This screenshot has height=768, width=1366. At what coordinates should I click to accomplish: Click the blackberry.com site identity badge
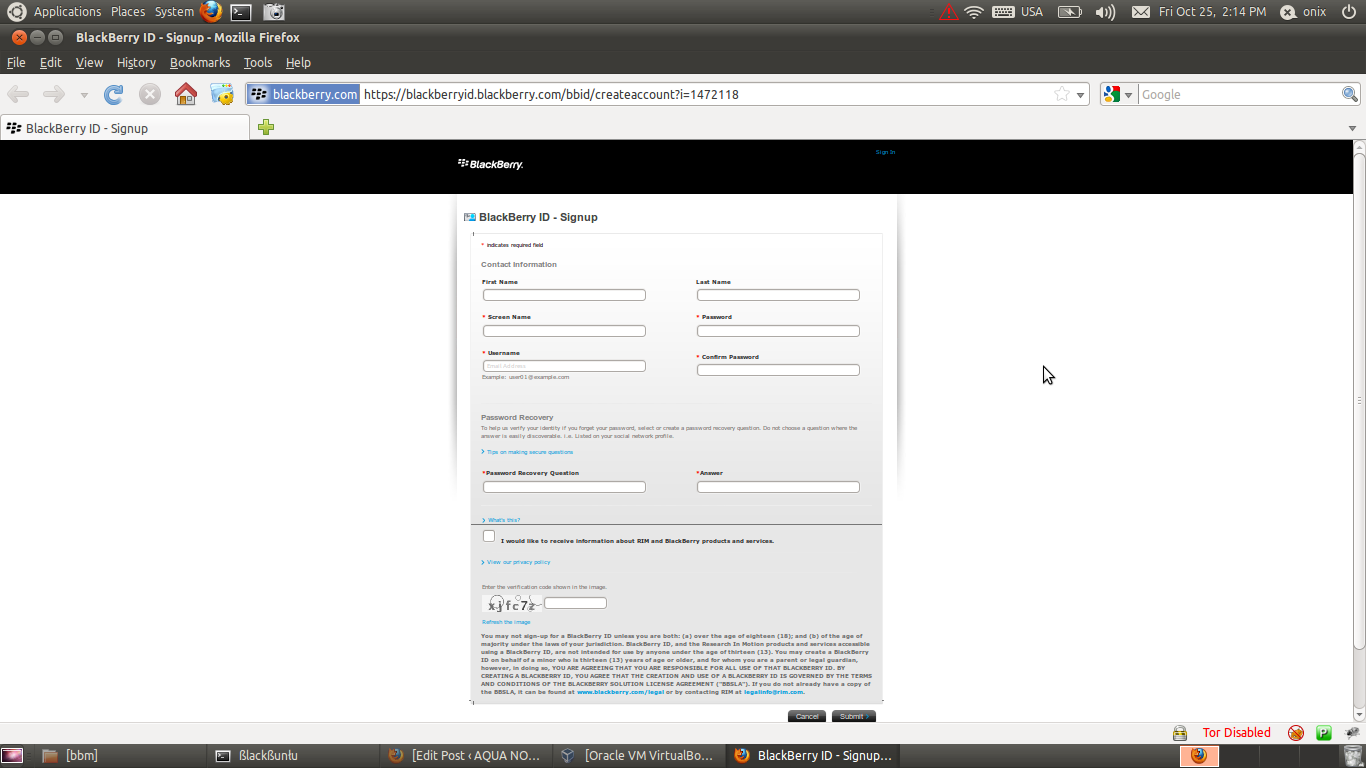tap(303, 94)
